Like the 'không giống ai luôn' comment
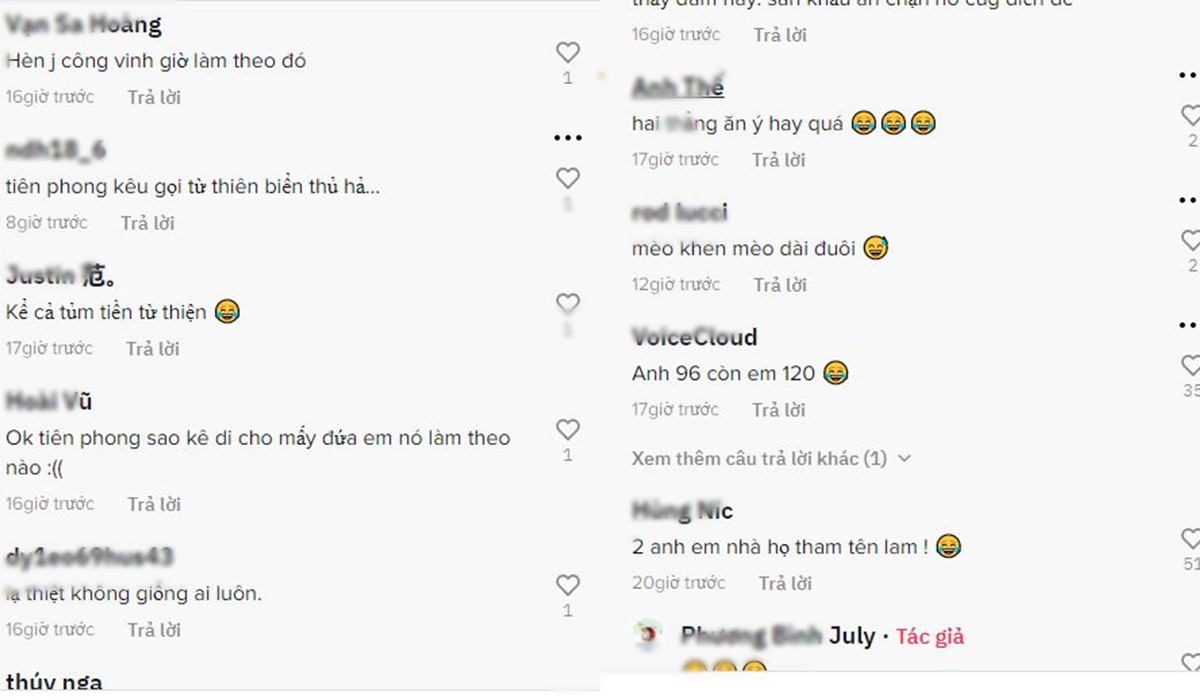The height and width of the screenshot is (700, 1200). (x=568, y=584)
